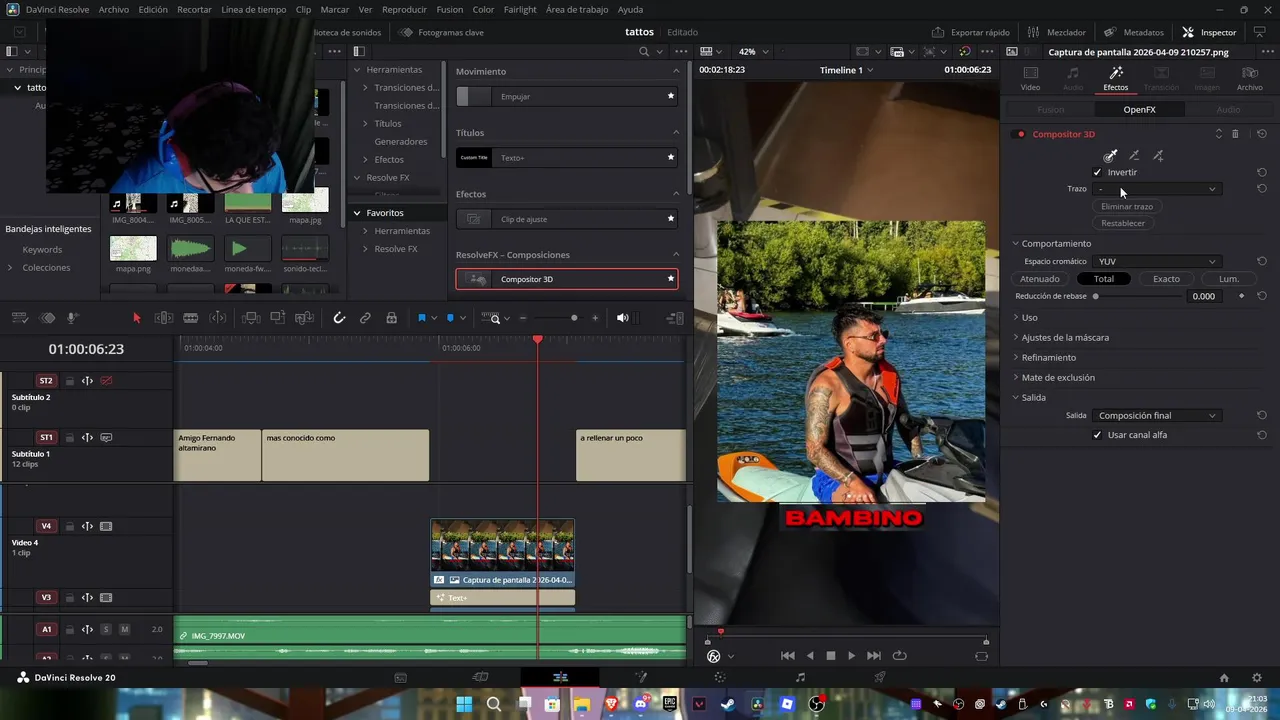
Task: Click the Restablecer button
Action: click(1123, 223)
